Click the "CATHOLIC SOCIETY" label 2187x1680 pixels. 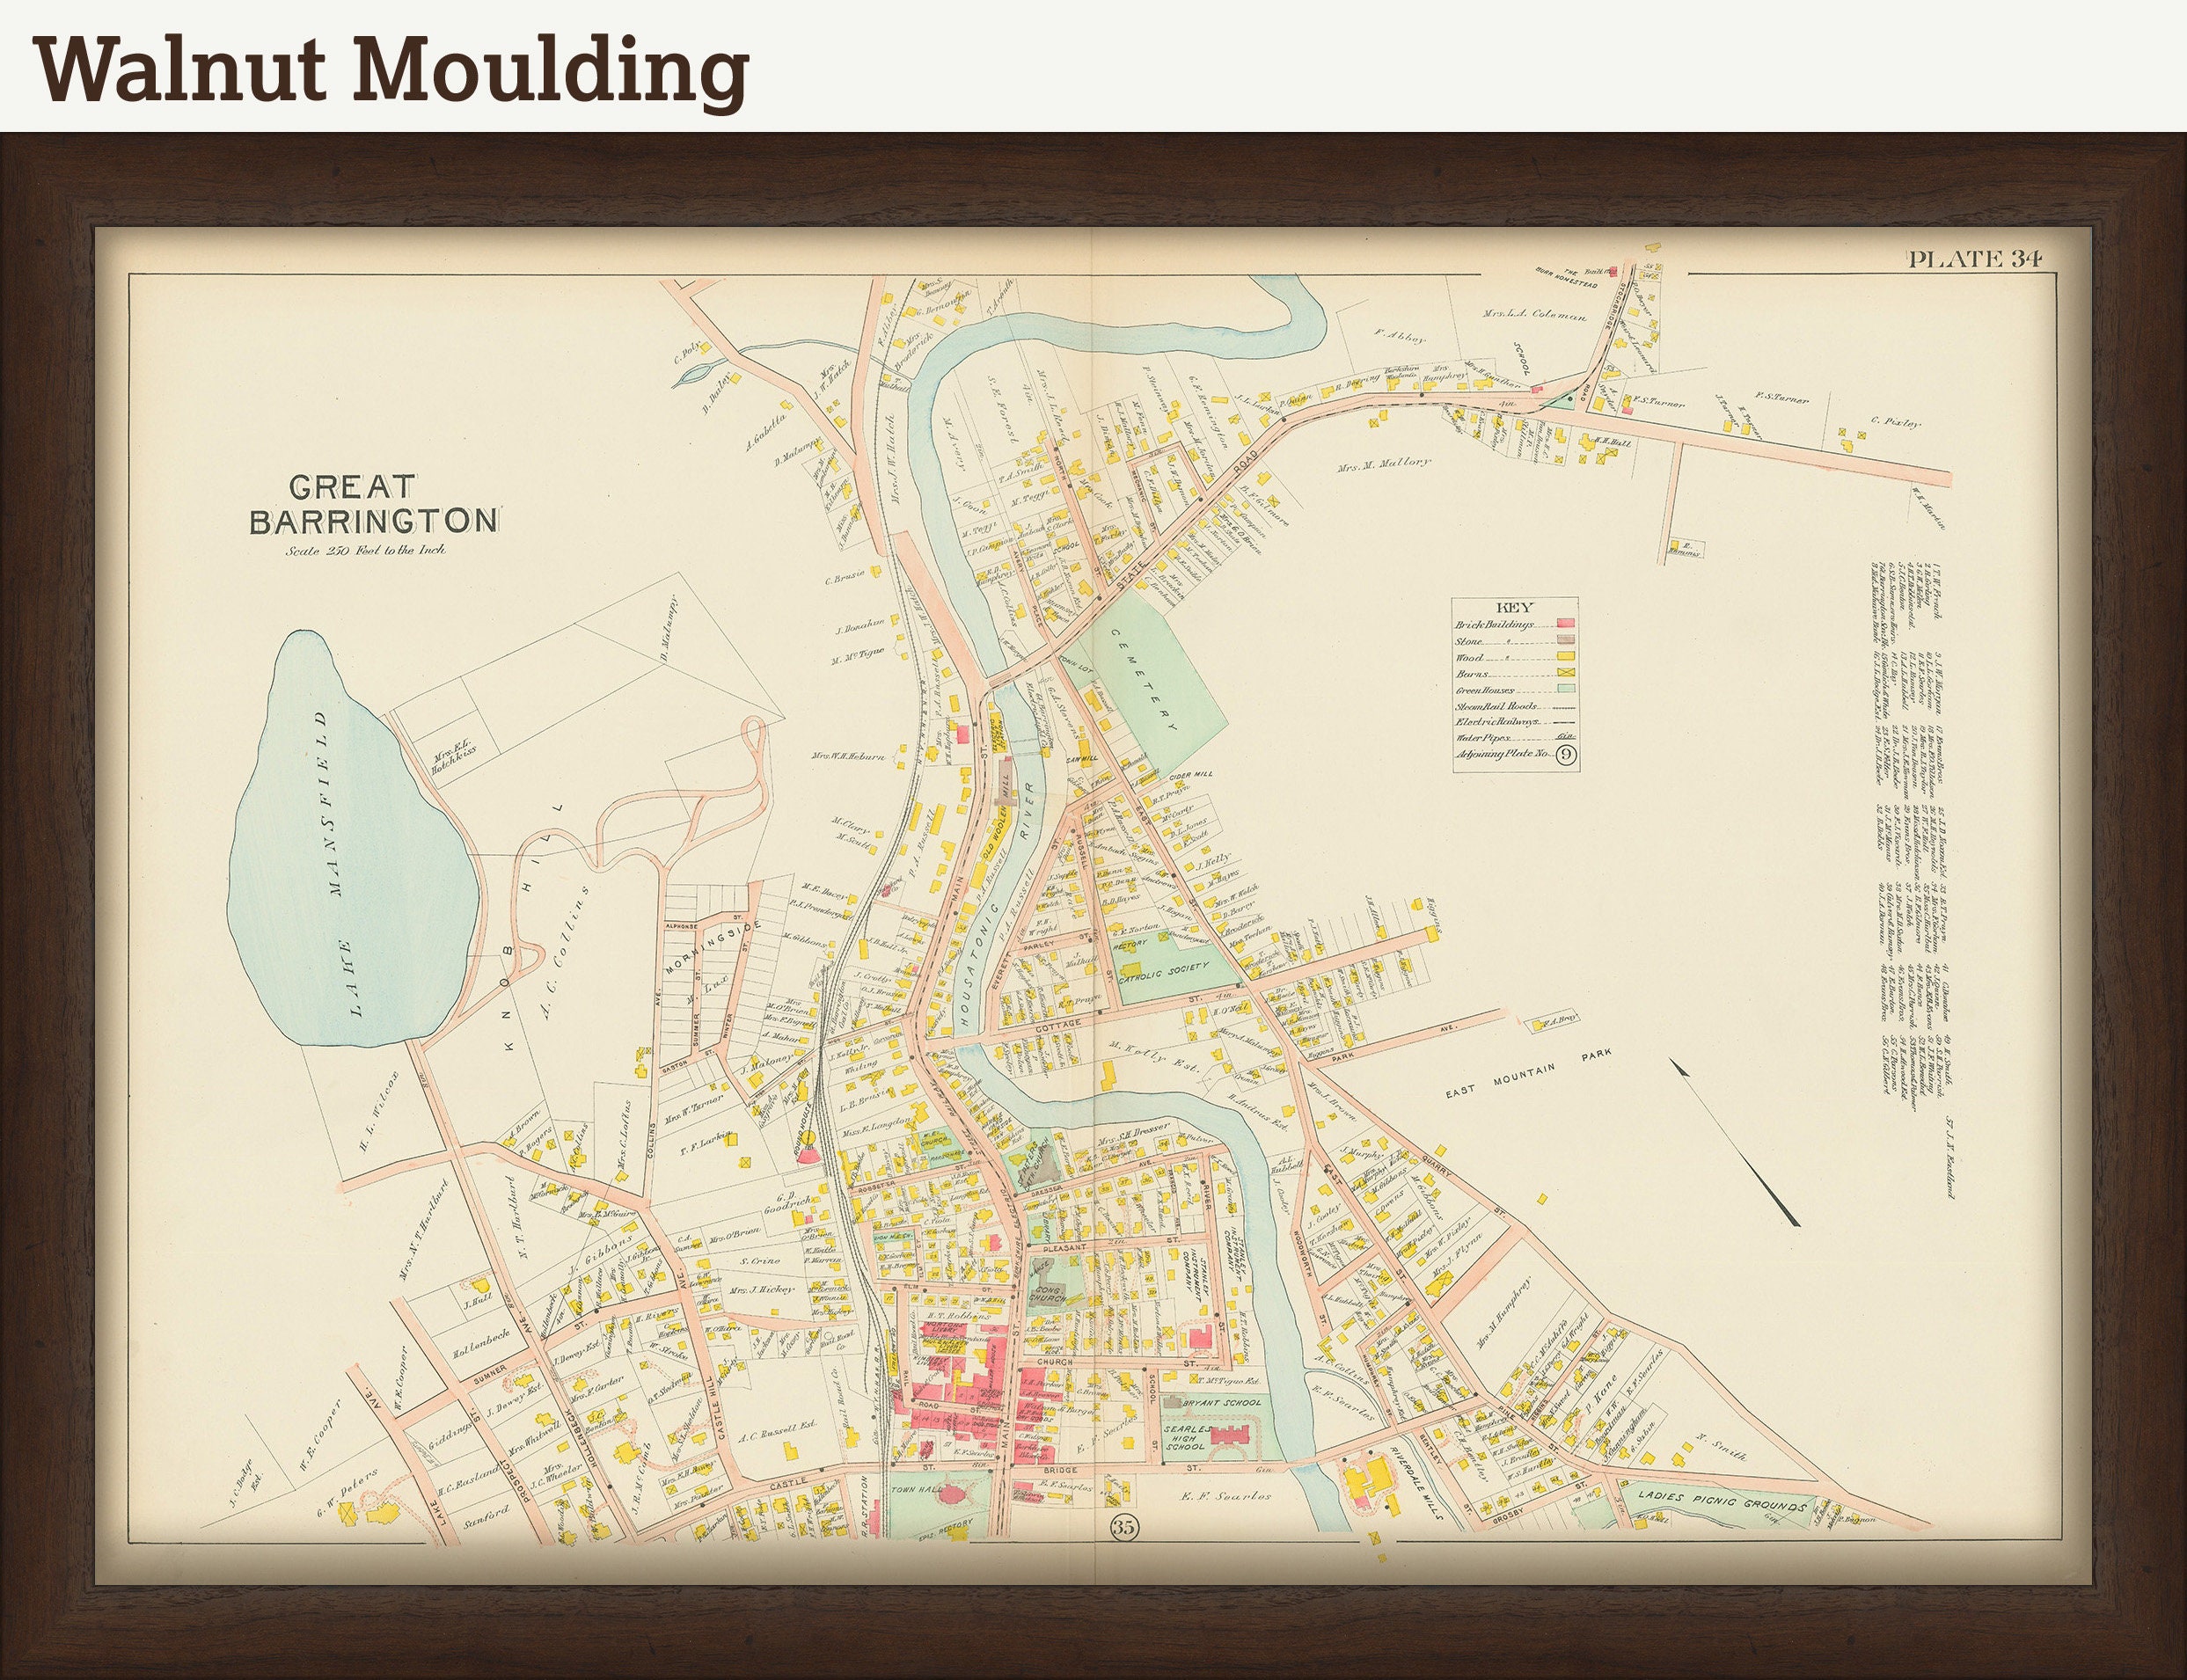(x=1162, y=974)
